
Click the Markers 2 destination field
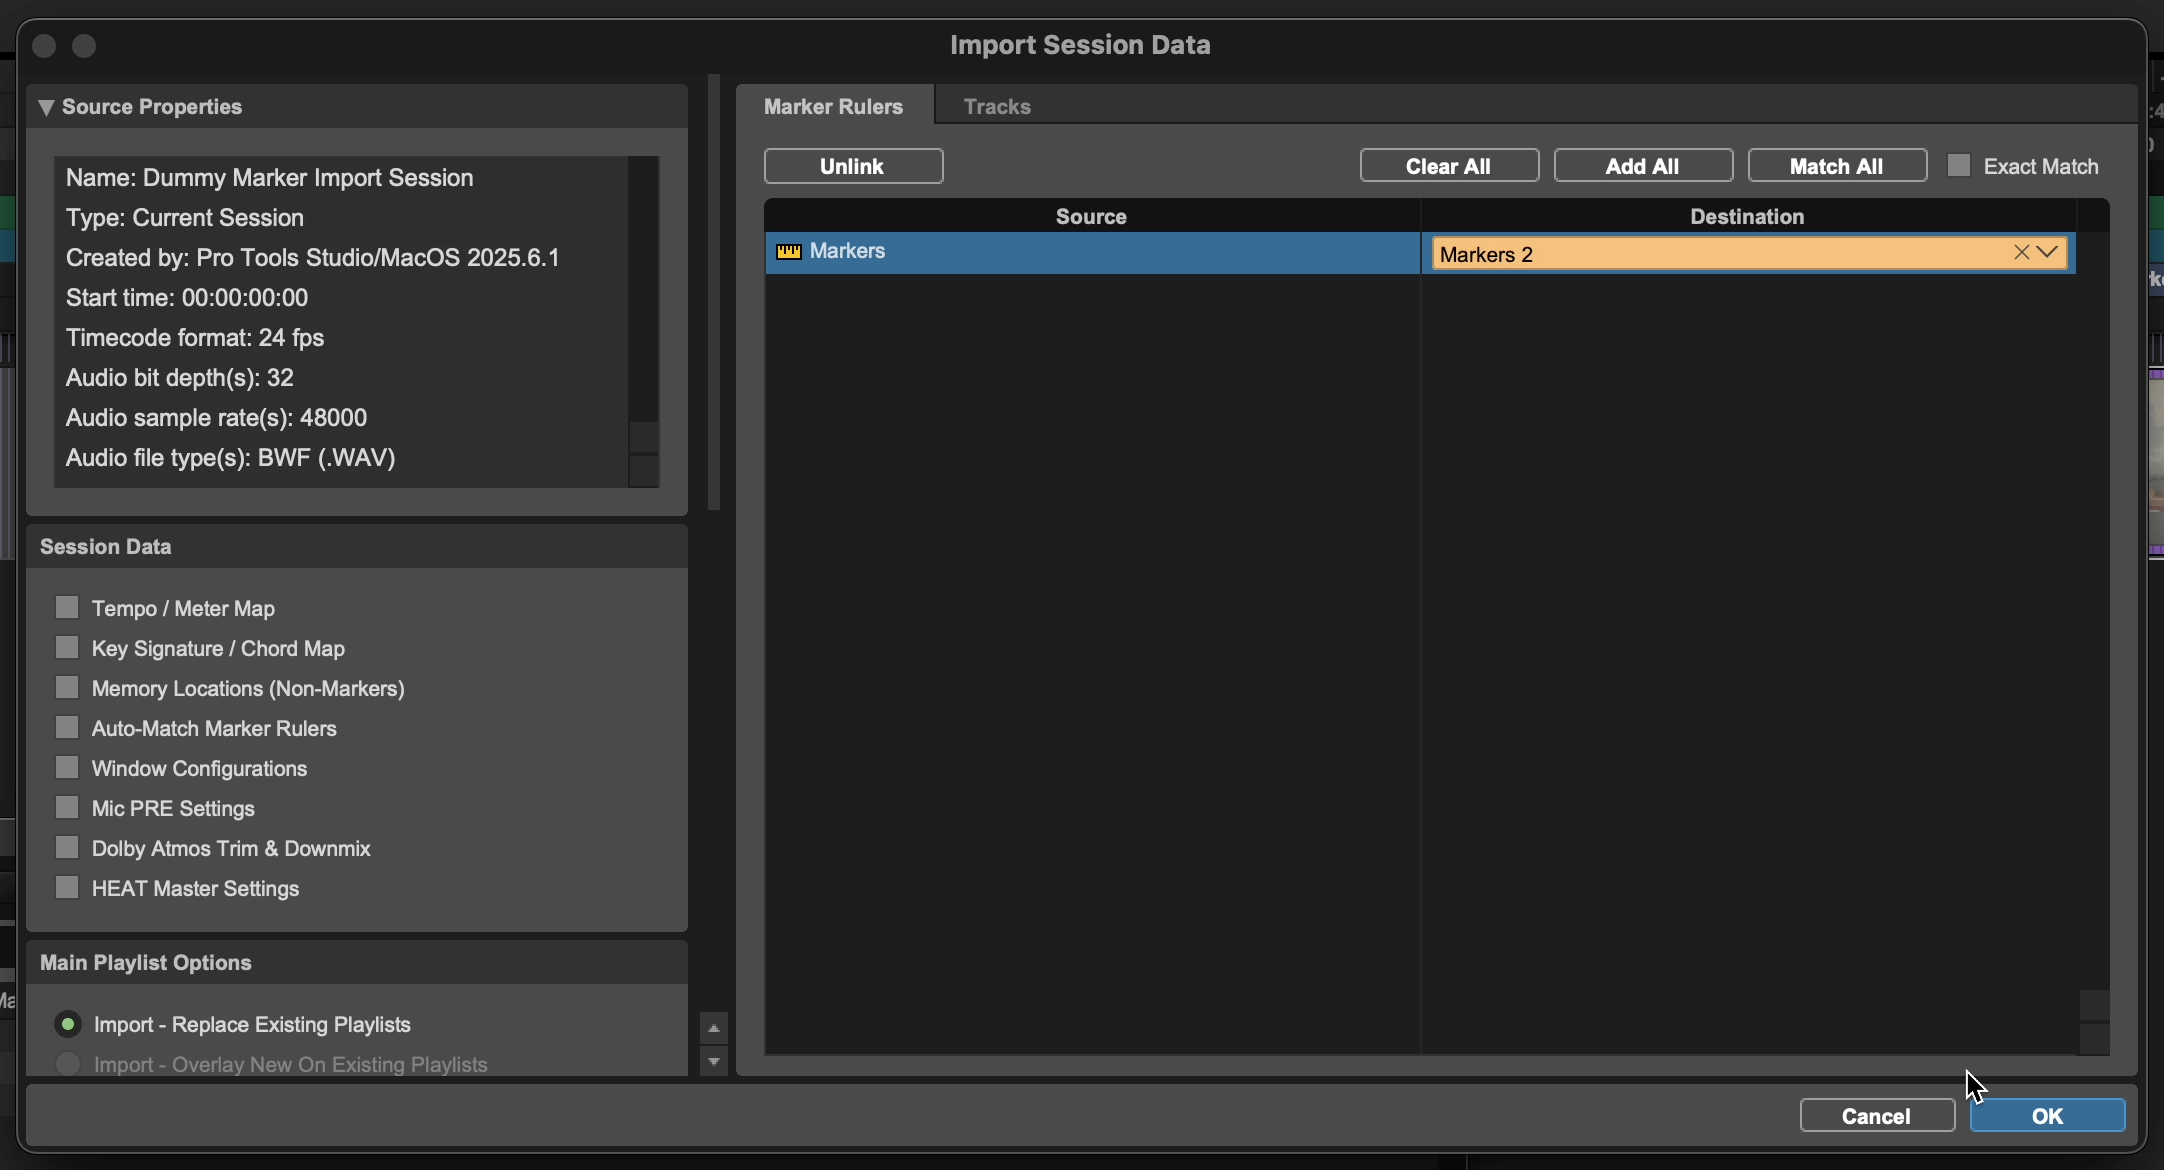click(1700, 254)
